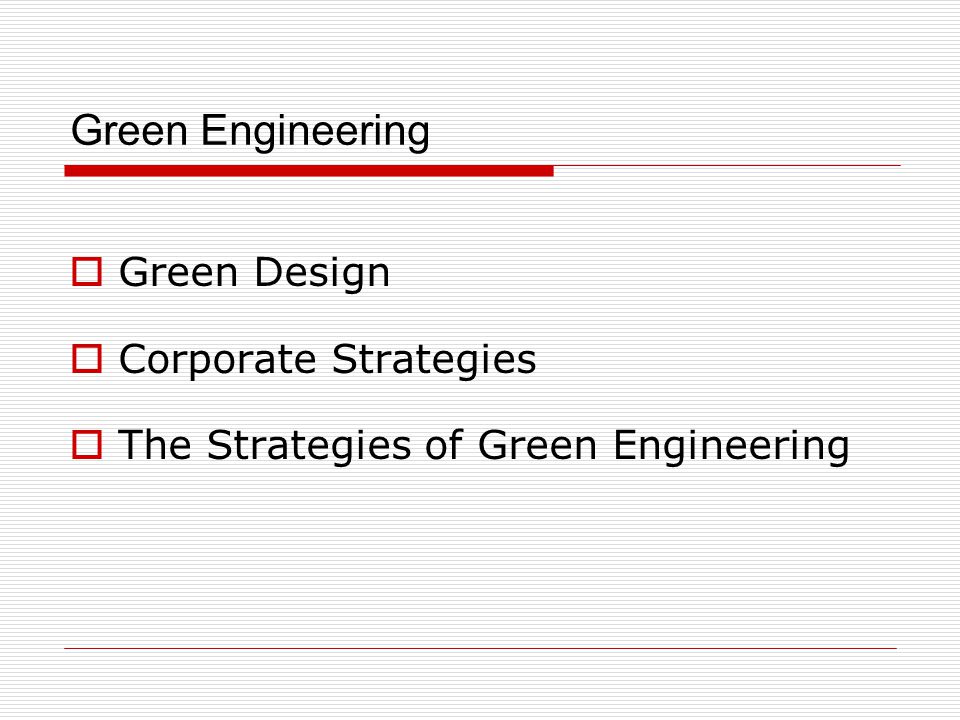
Task: Select The Strategies of Green Engineering text
Action: 484,446
